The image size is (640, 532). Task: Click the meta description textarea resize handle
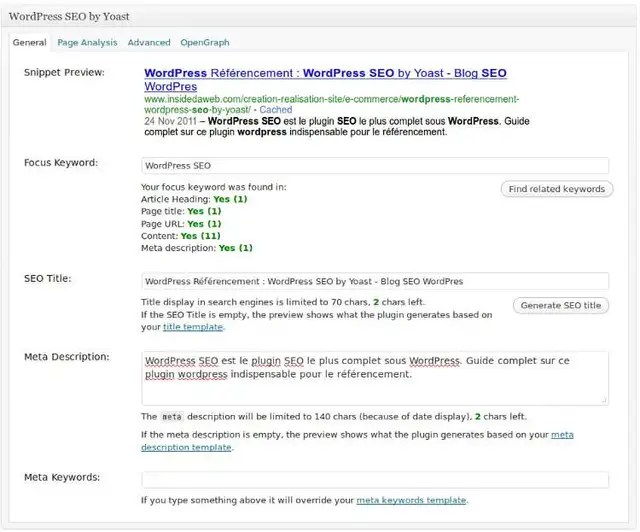point(604,401)
